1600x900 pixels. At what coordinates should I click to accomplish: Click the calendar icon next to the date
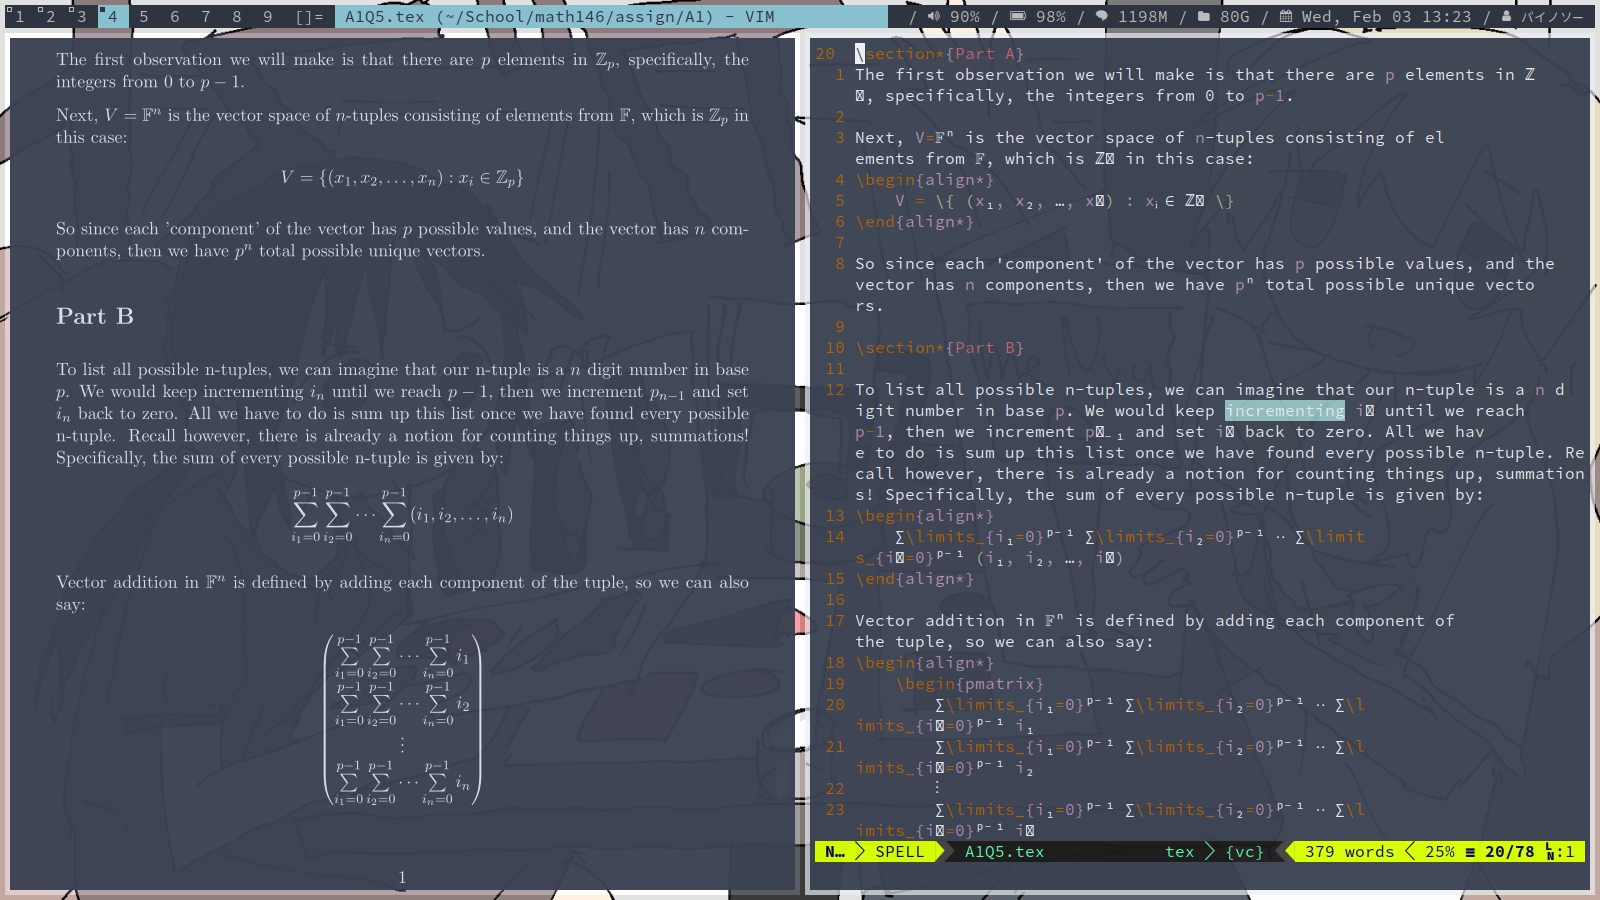coord(1286,16)
